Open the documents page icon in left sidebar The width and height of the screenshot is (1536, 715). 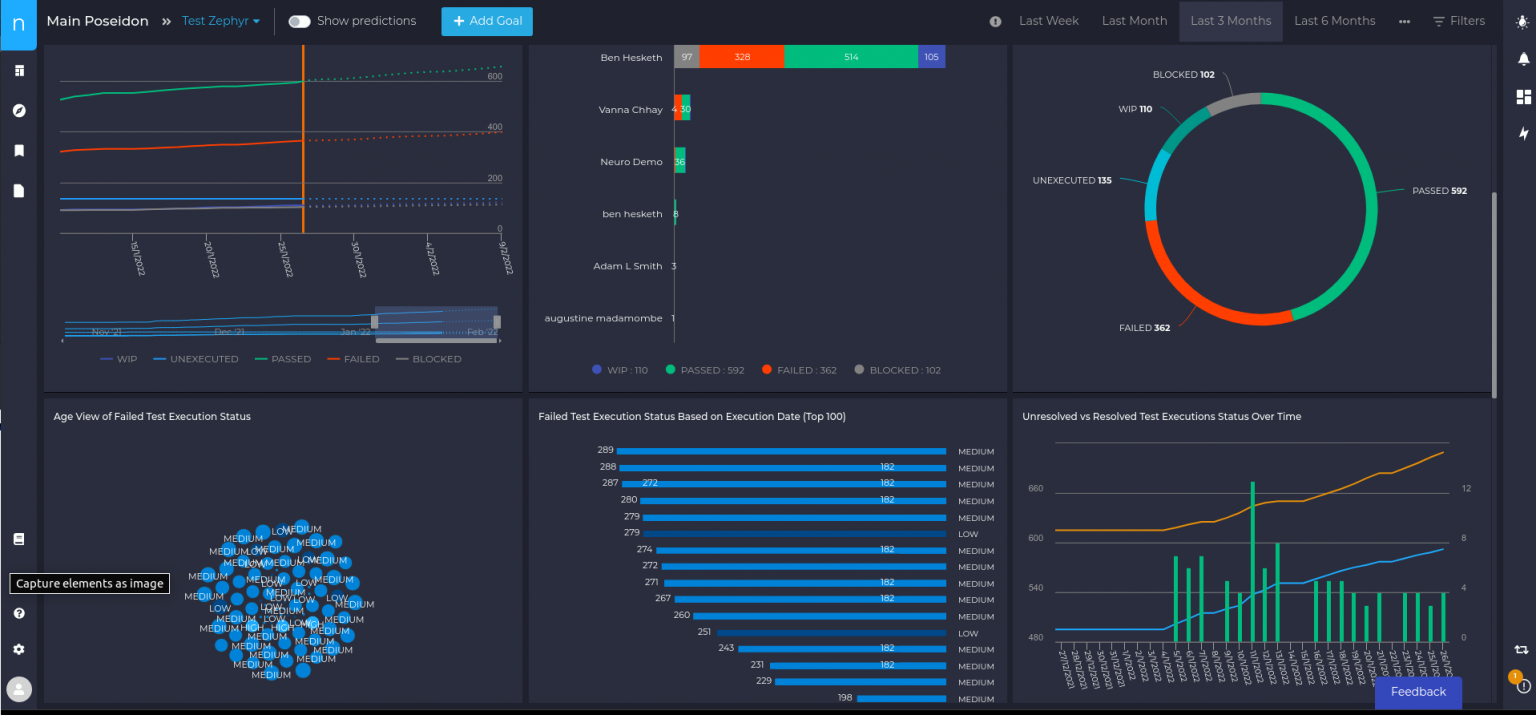[x=18, y=190]
